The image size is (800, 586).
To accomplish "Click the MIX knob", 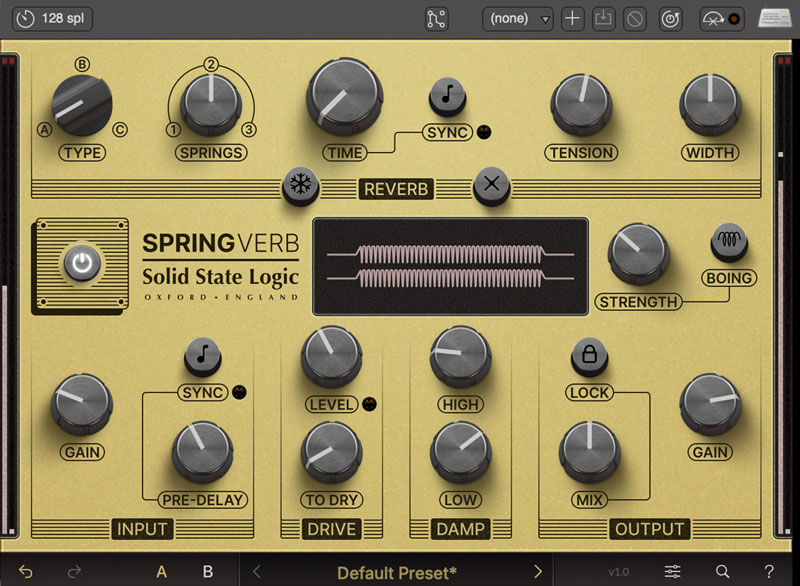I will pos(589,451).
